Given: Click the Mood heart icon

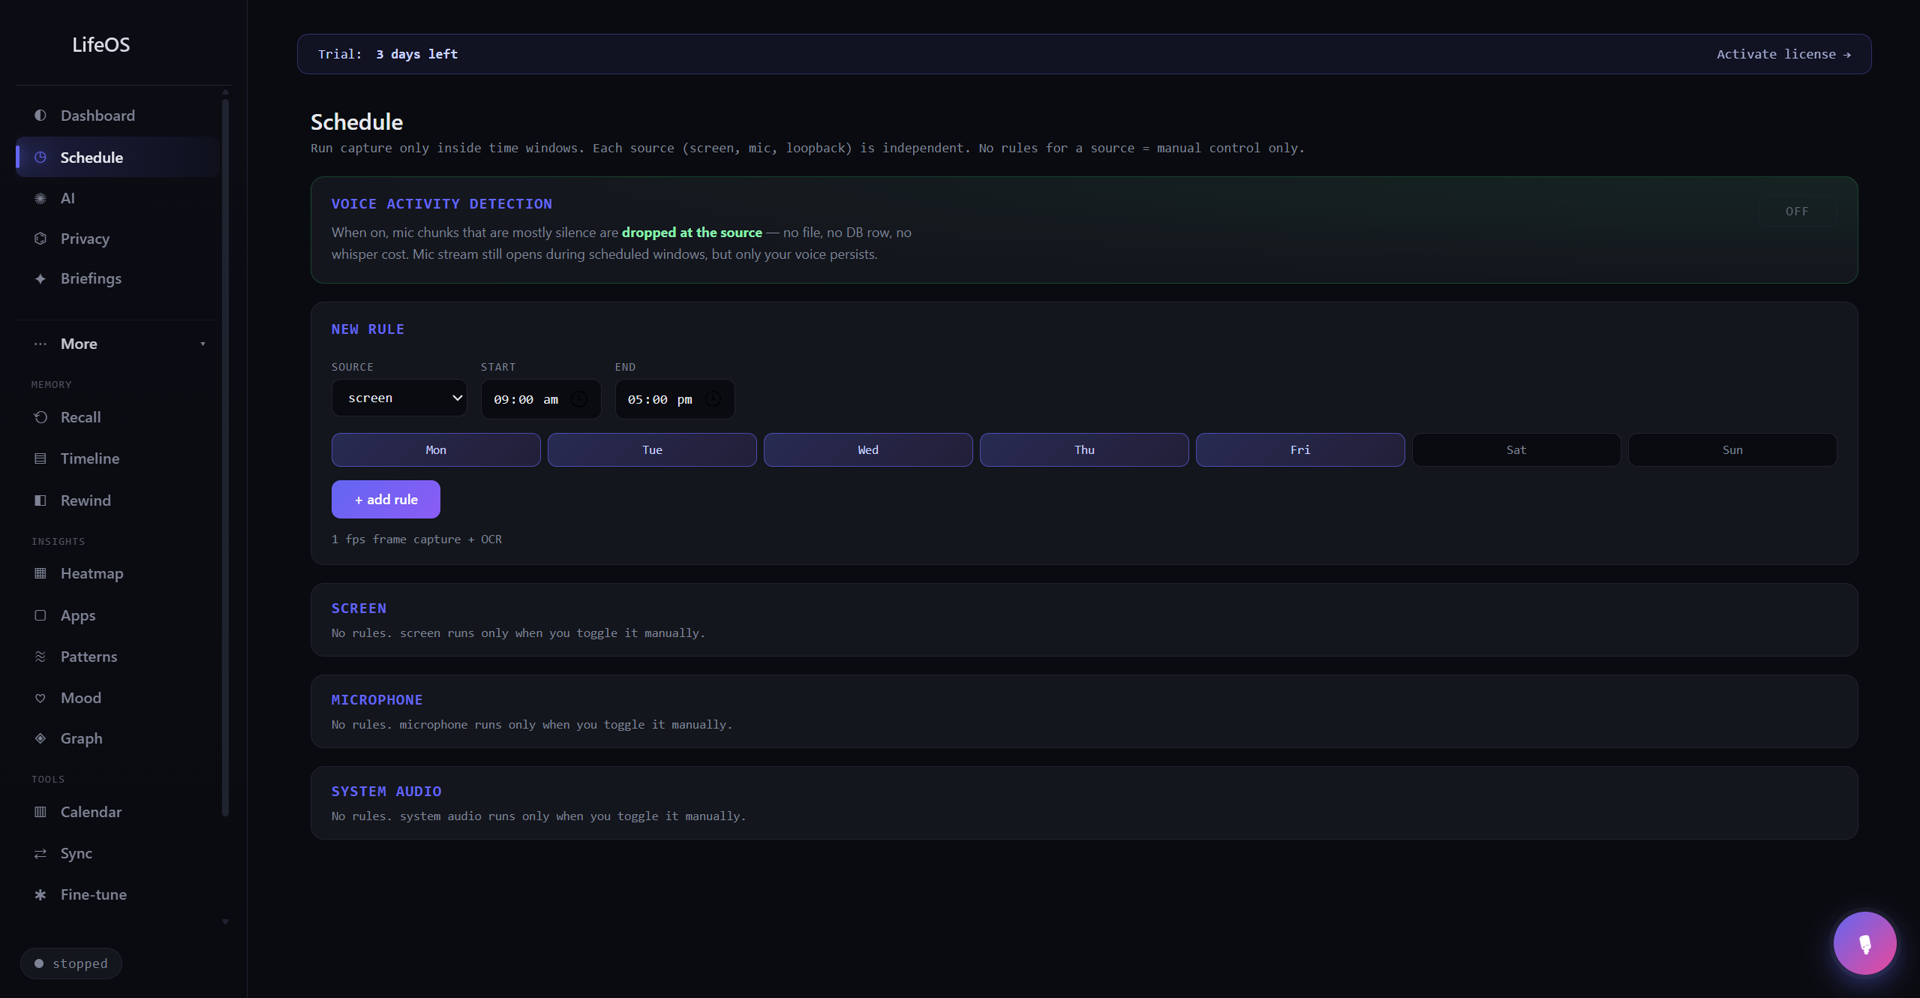Looking at the screenshot, I should coord(40,698).
